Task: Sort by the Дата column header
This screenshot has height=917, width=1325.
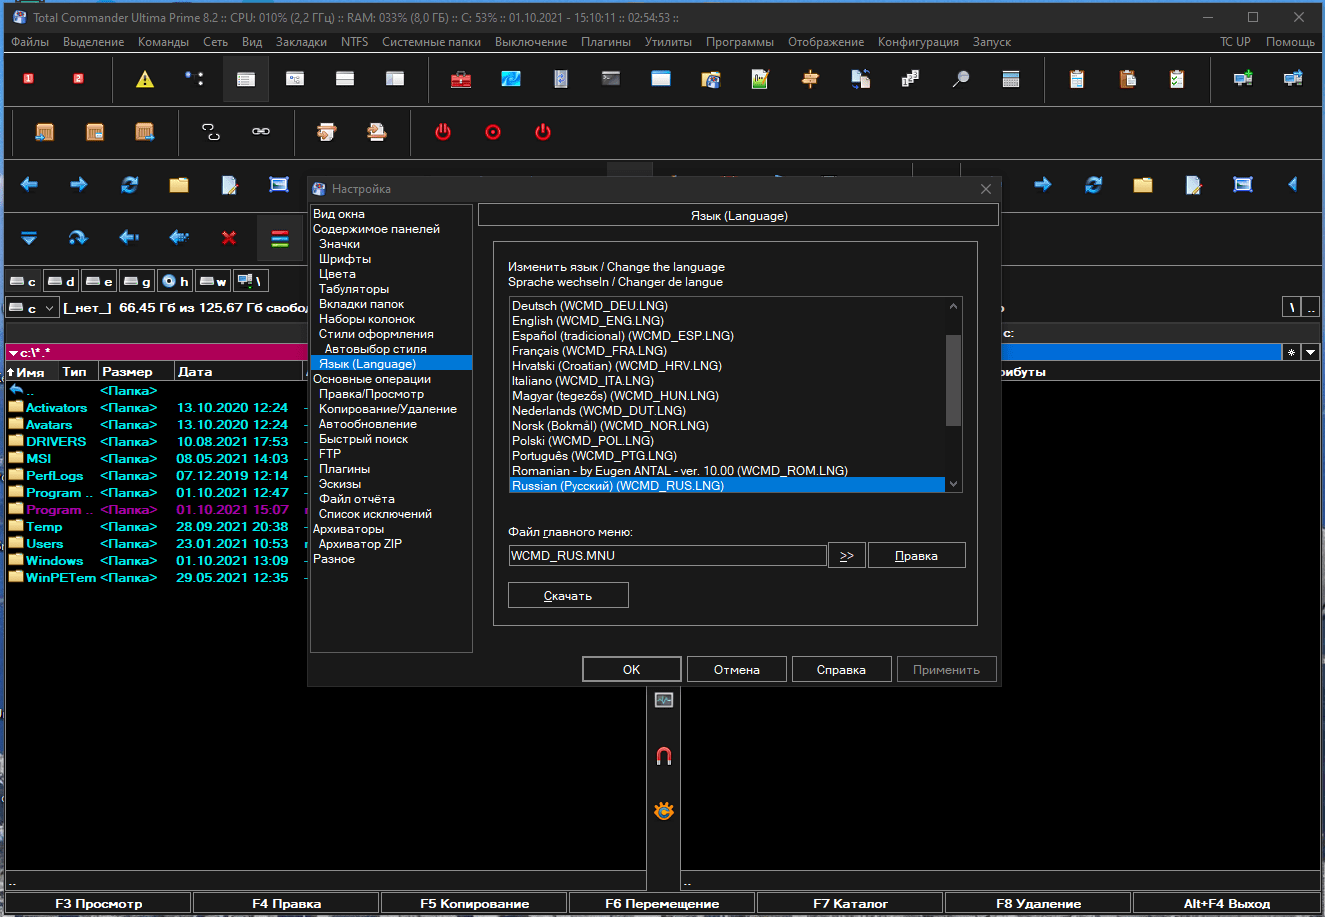Action: (238, 372)
